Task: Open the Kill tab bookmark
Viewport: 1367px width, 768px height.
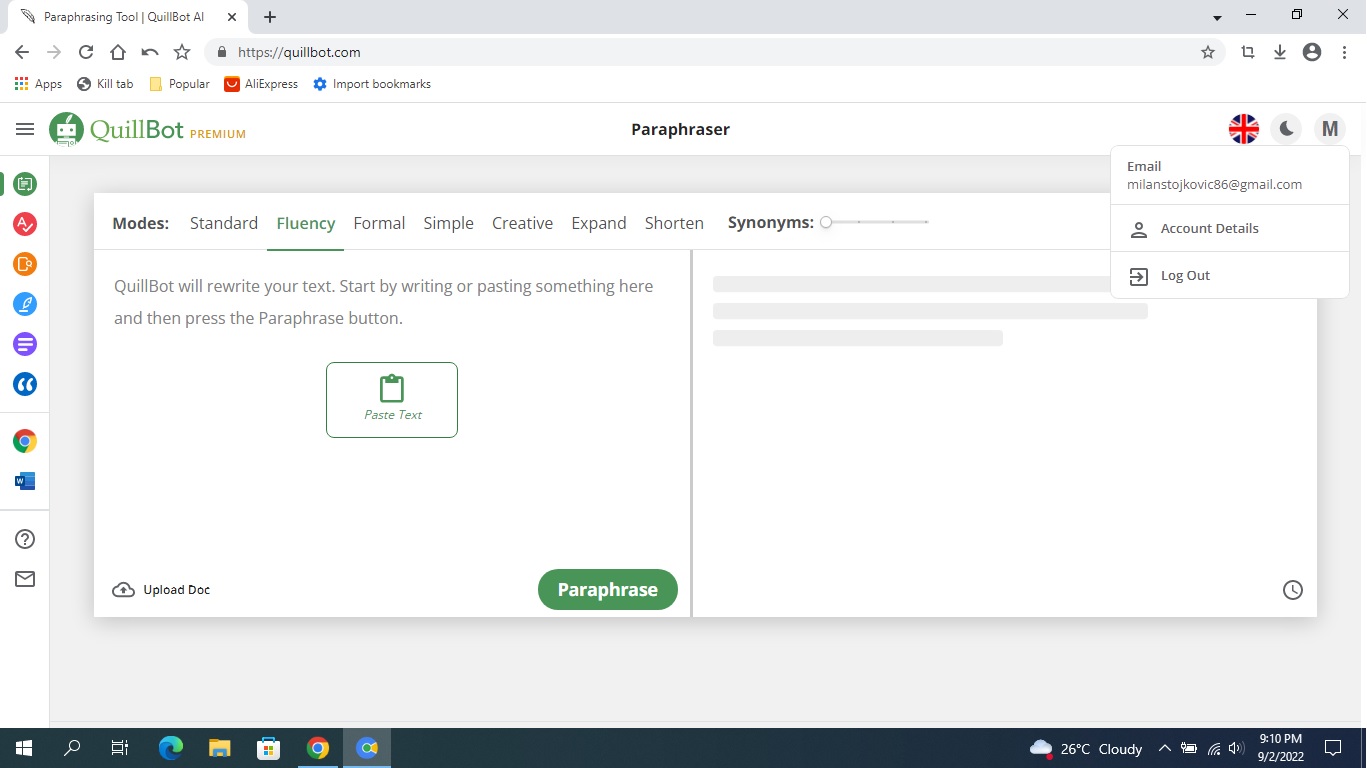Action: point(105,84)
